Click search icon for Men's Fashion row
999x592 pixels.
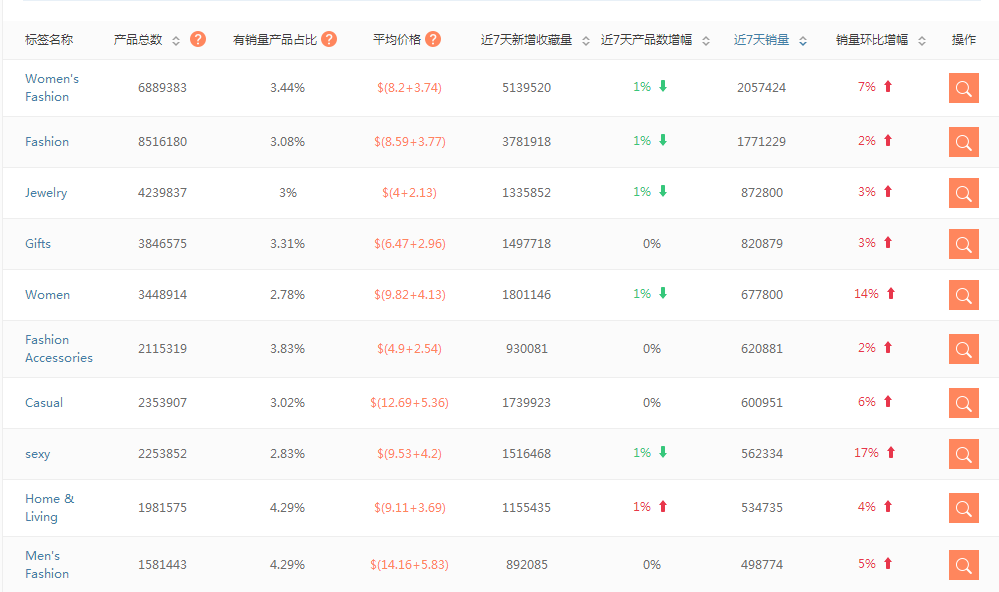point(963,565)
